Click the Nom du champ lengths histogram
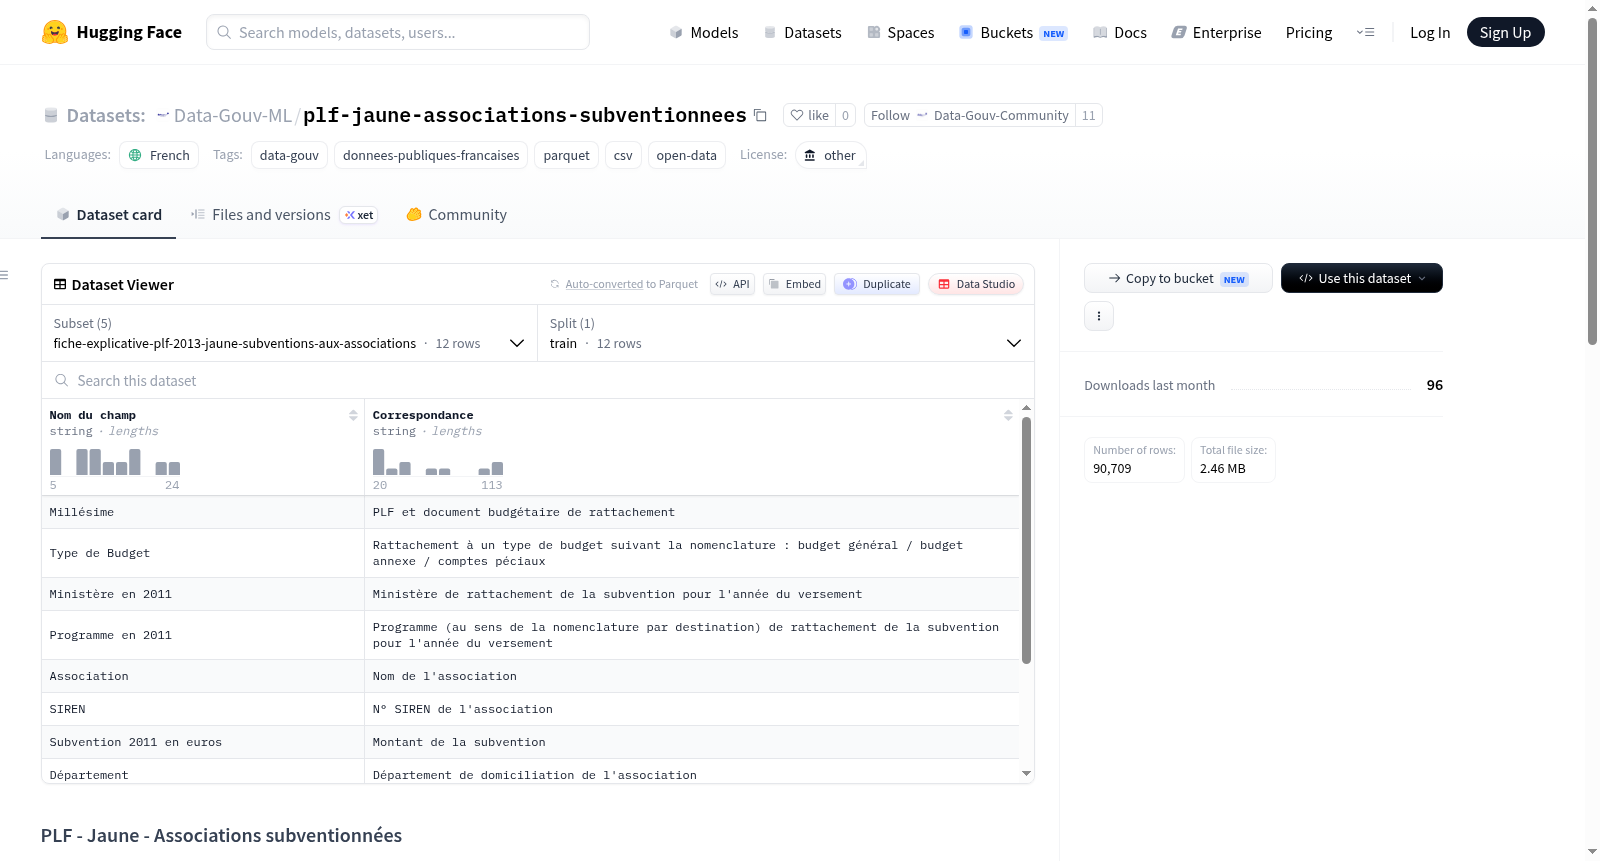Viewport: 1600px width, 861px height. [115, 462]
